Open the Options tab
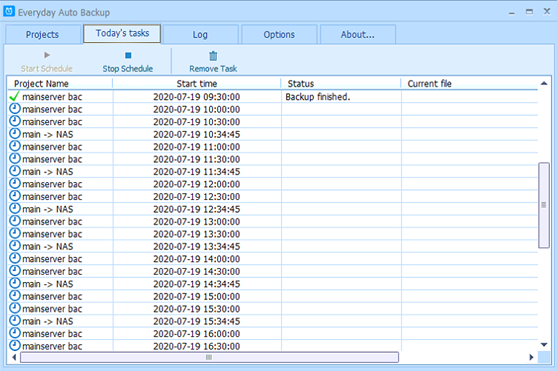The height and width of the screenshot is (371, 557). click(279, 34)
